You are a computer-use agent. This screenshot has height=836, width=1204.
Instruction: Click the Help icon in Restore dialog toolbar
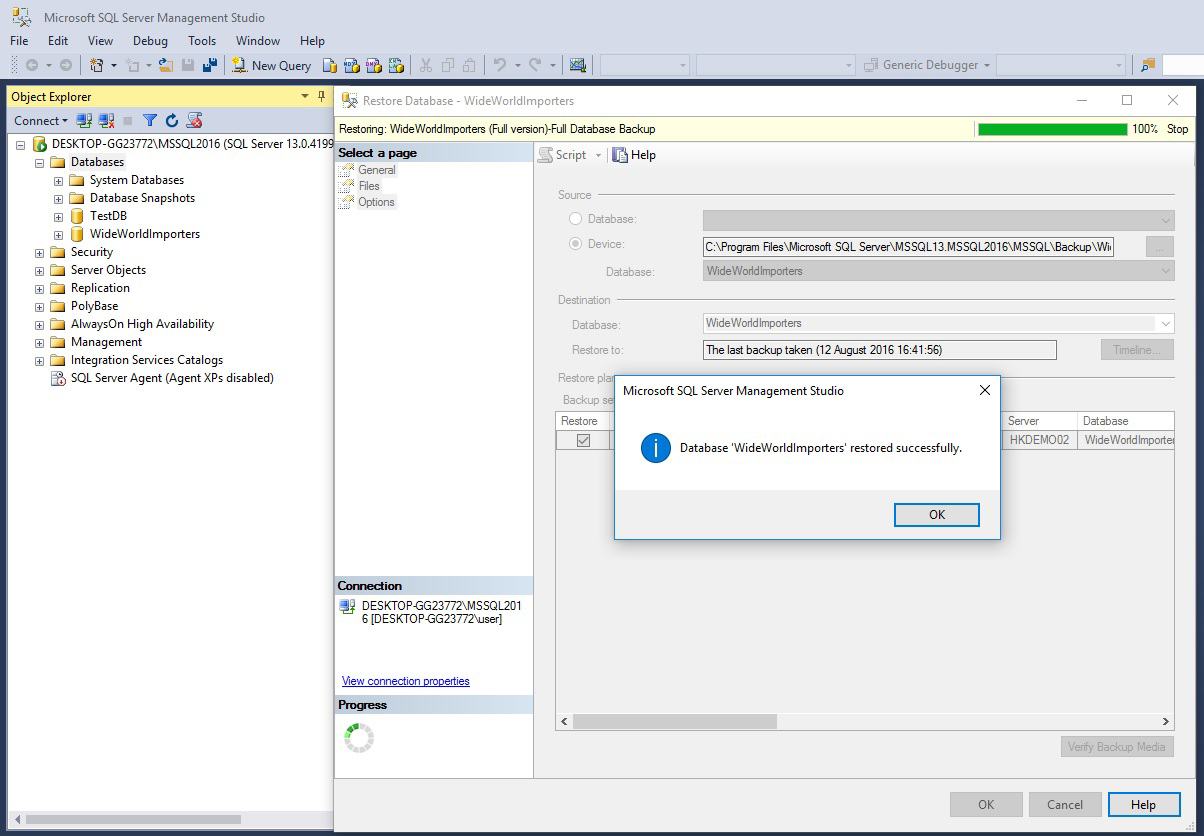(620, 155)
